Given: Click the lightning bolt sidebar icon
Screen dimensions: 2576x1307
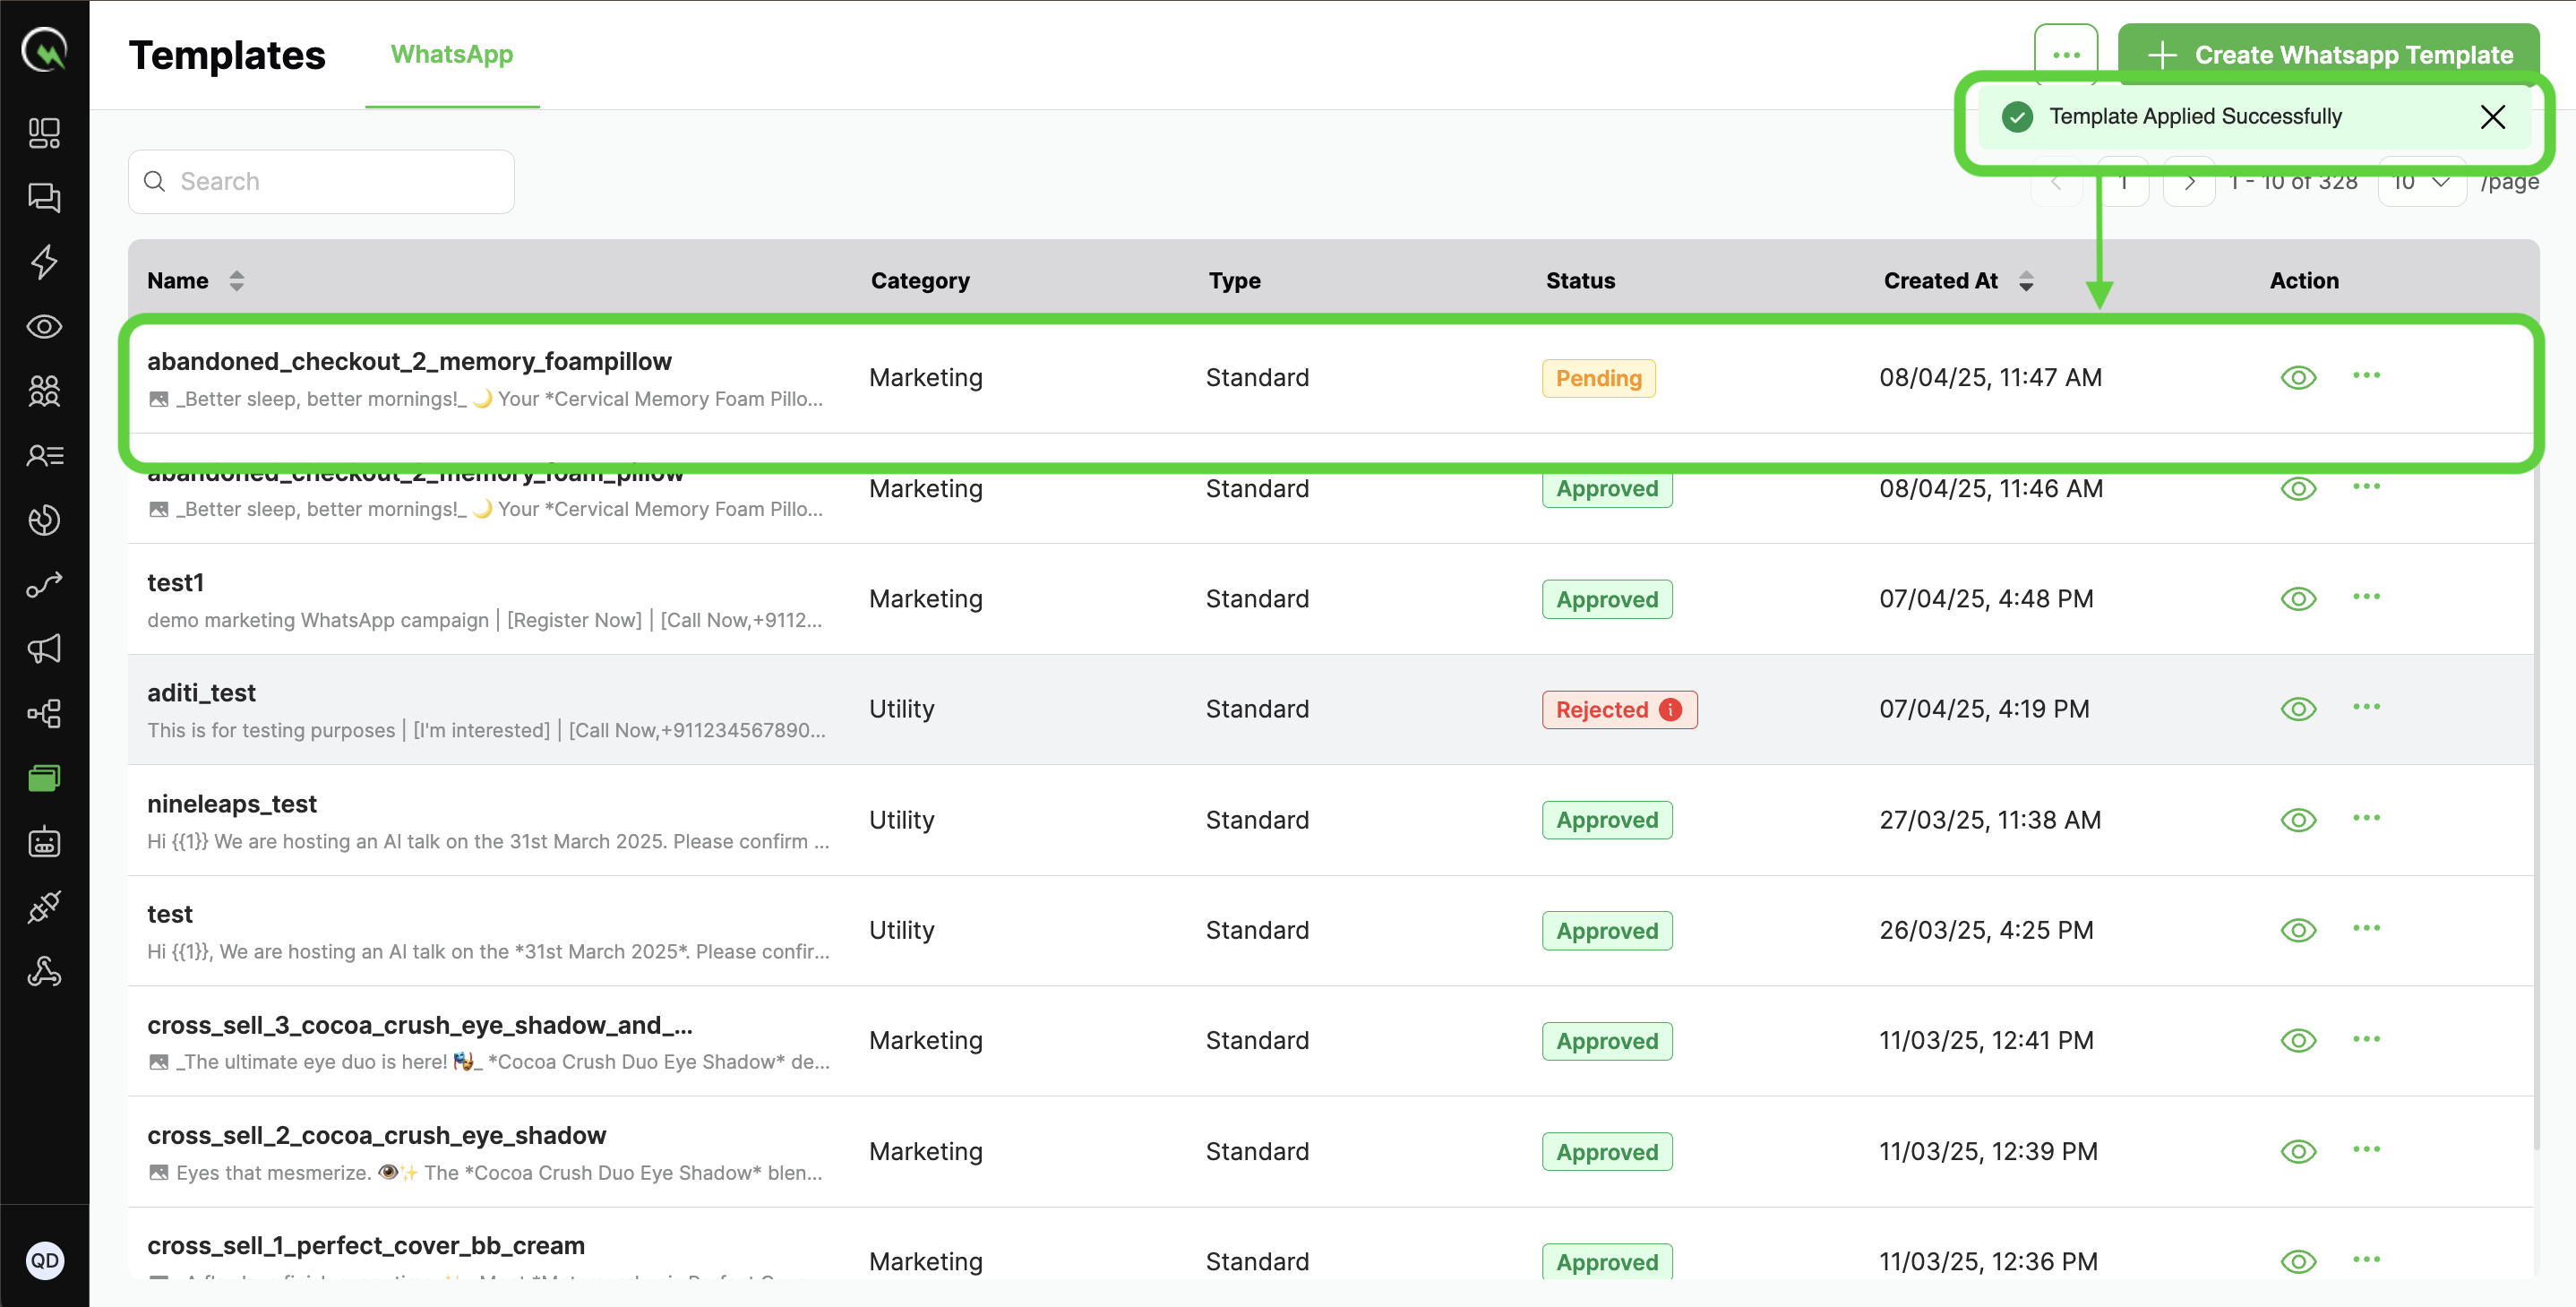Looking at the screenshot, I should click(44, 262).
